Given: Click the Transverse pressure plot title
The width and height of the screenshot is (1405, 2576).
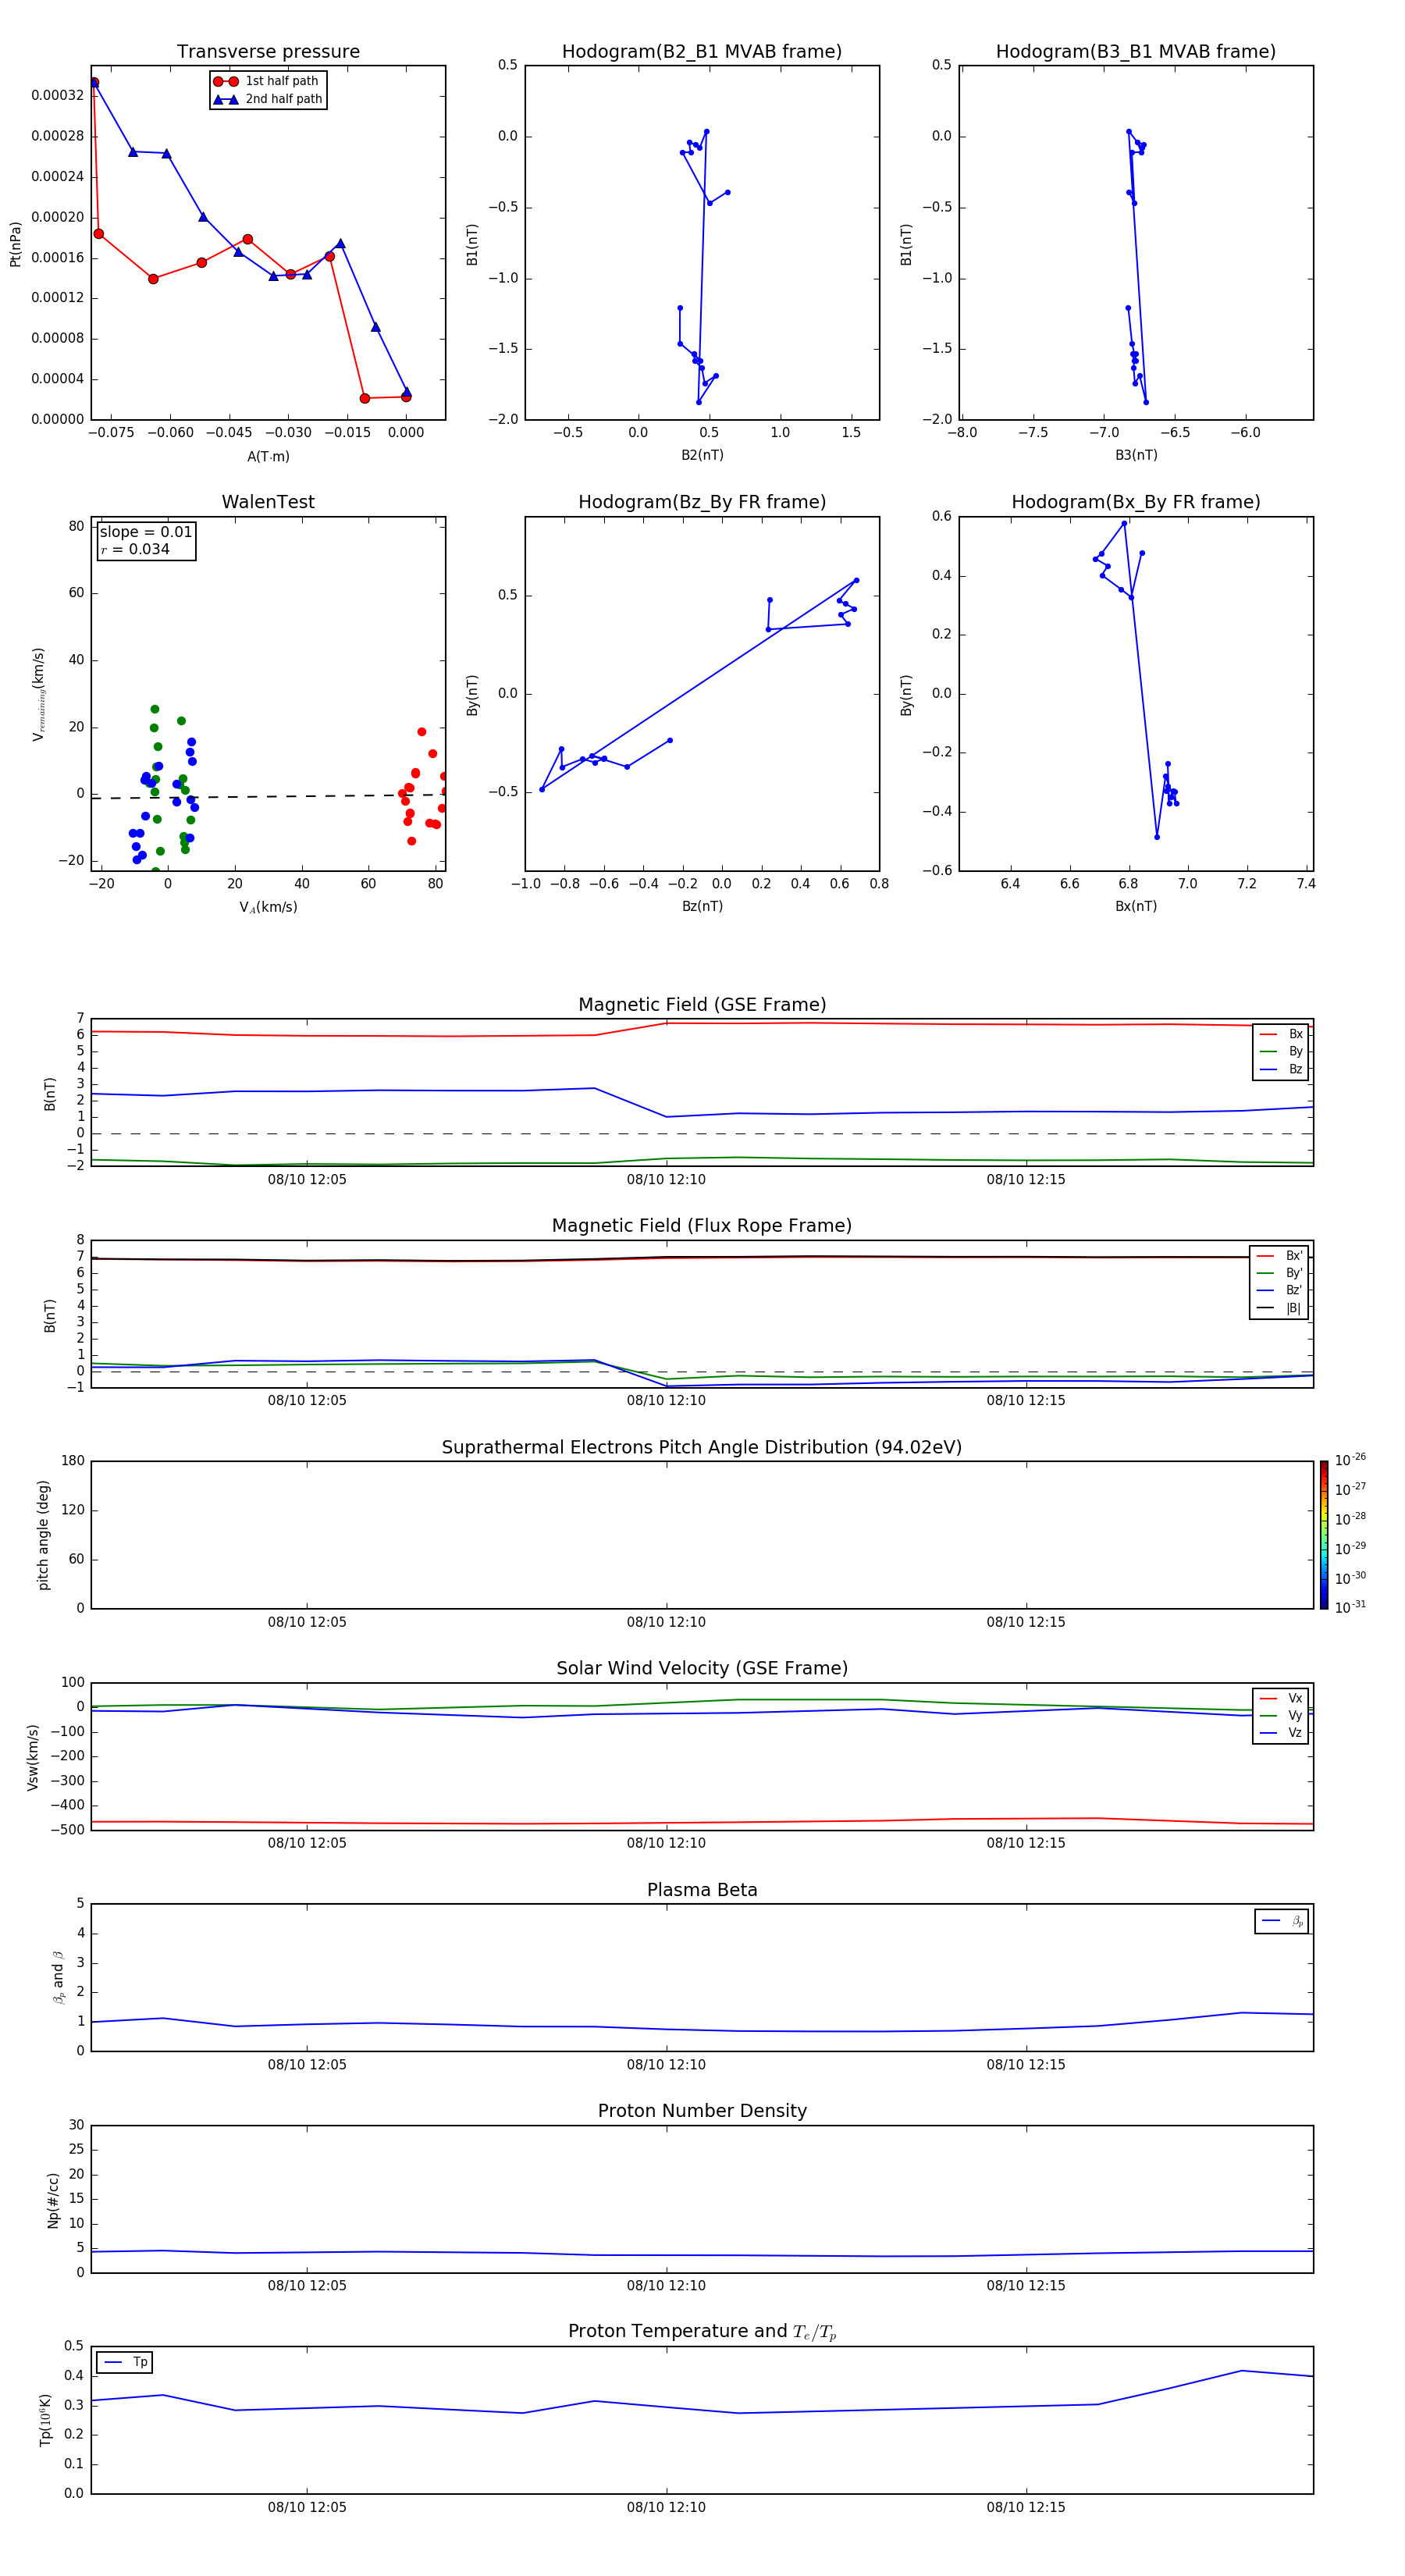Looking at the screenshot, I should [x=268, y=51].
